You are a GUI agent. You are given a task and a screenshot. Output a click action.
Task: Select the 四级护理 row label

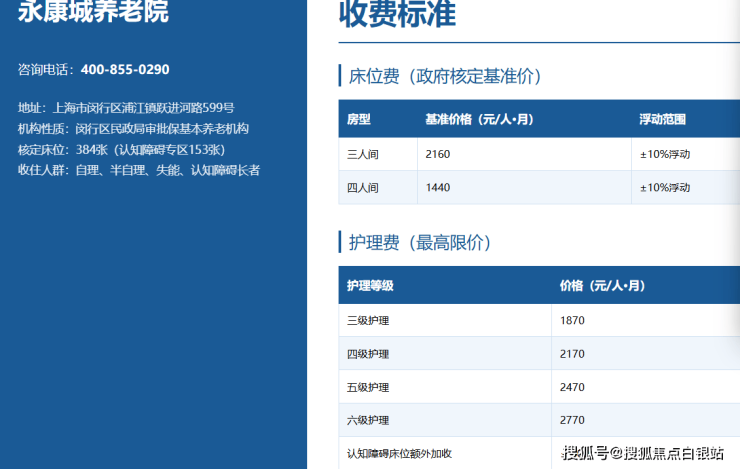point(368,354)
